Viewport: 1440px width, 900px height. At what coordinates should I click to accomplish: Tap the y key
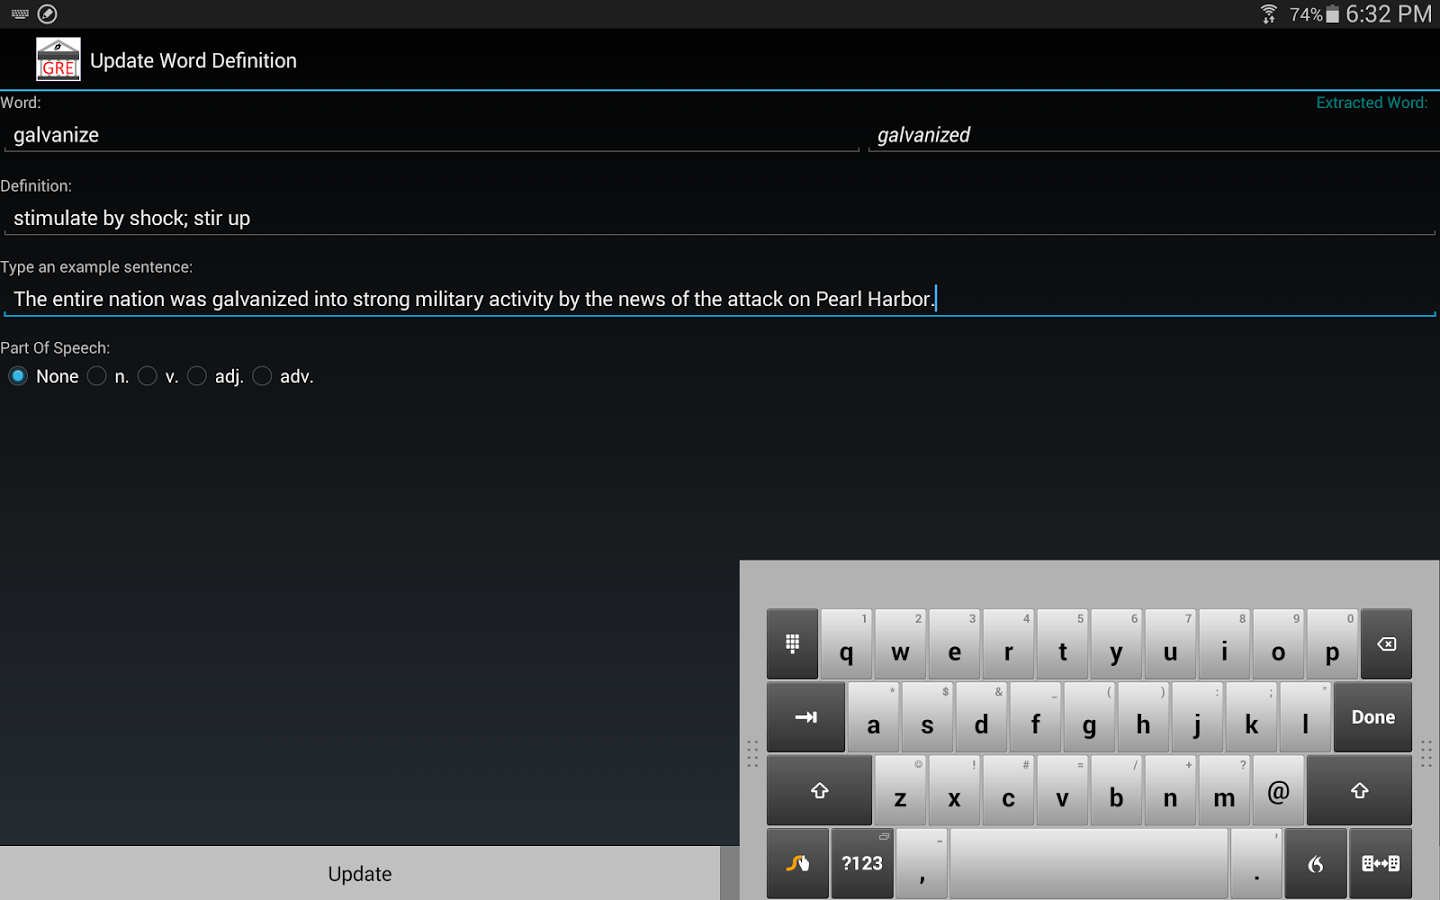point(1116,644)
